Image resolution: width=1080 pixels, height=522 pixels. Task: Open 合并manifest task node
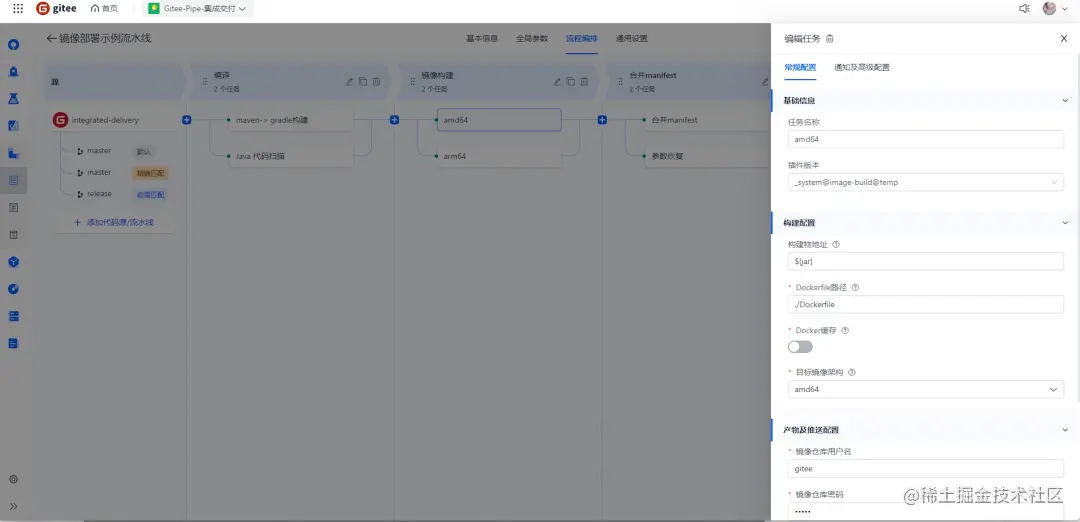707,120
